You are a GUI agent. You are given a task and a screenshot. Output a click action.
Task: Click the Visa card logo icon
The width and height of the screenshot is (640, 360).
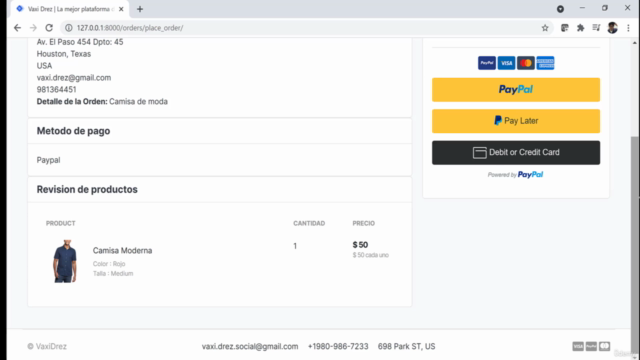[507, 63]
